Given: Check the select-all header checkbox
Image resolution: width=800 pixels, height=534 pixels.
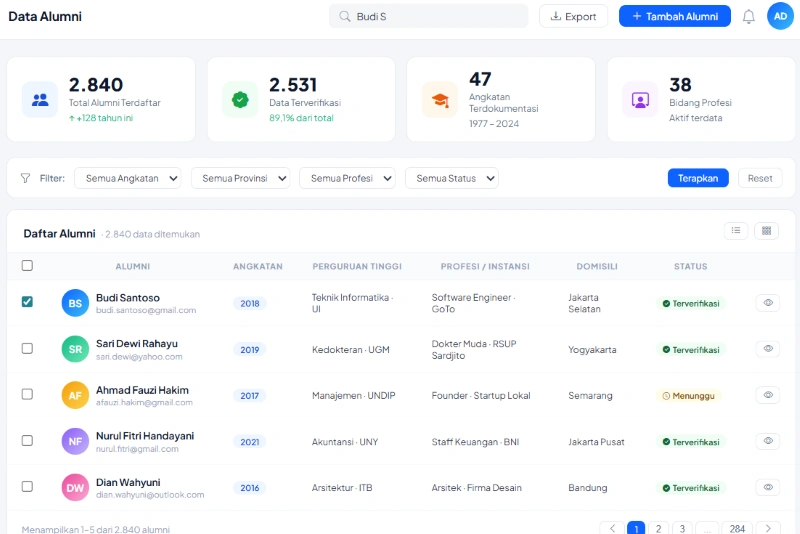Looking at the screenshot, I should tap(27, 266).
